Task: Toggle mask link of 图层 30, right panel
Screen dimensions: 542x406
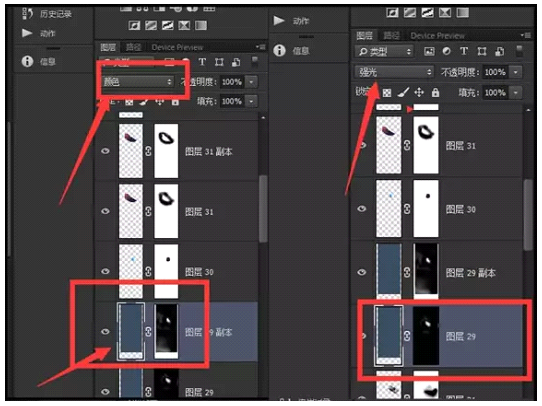Action: [x=407, y=209]
